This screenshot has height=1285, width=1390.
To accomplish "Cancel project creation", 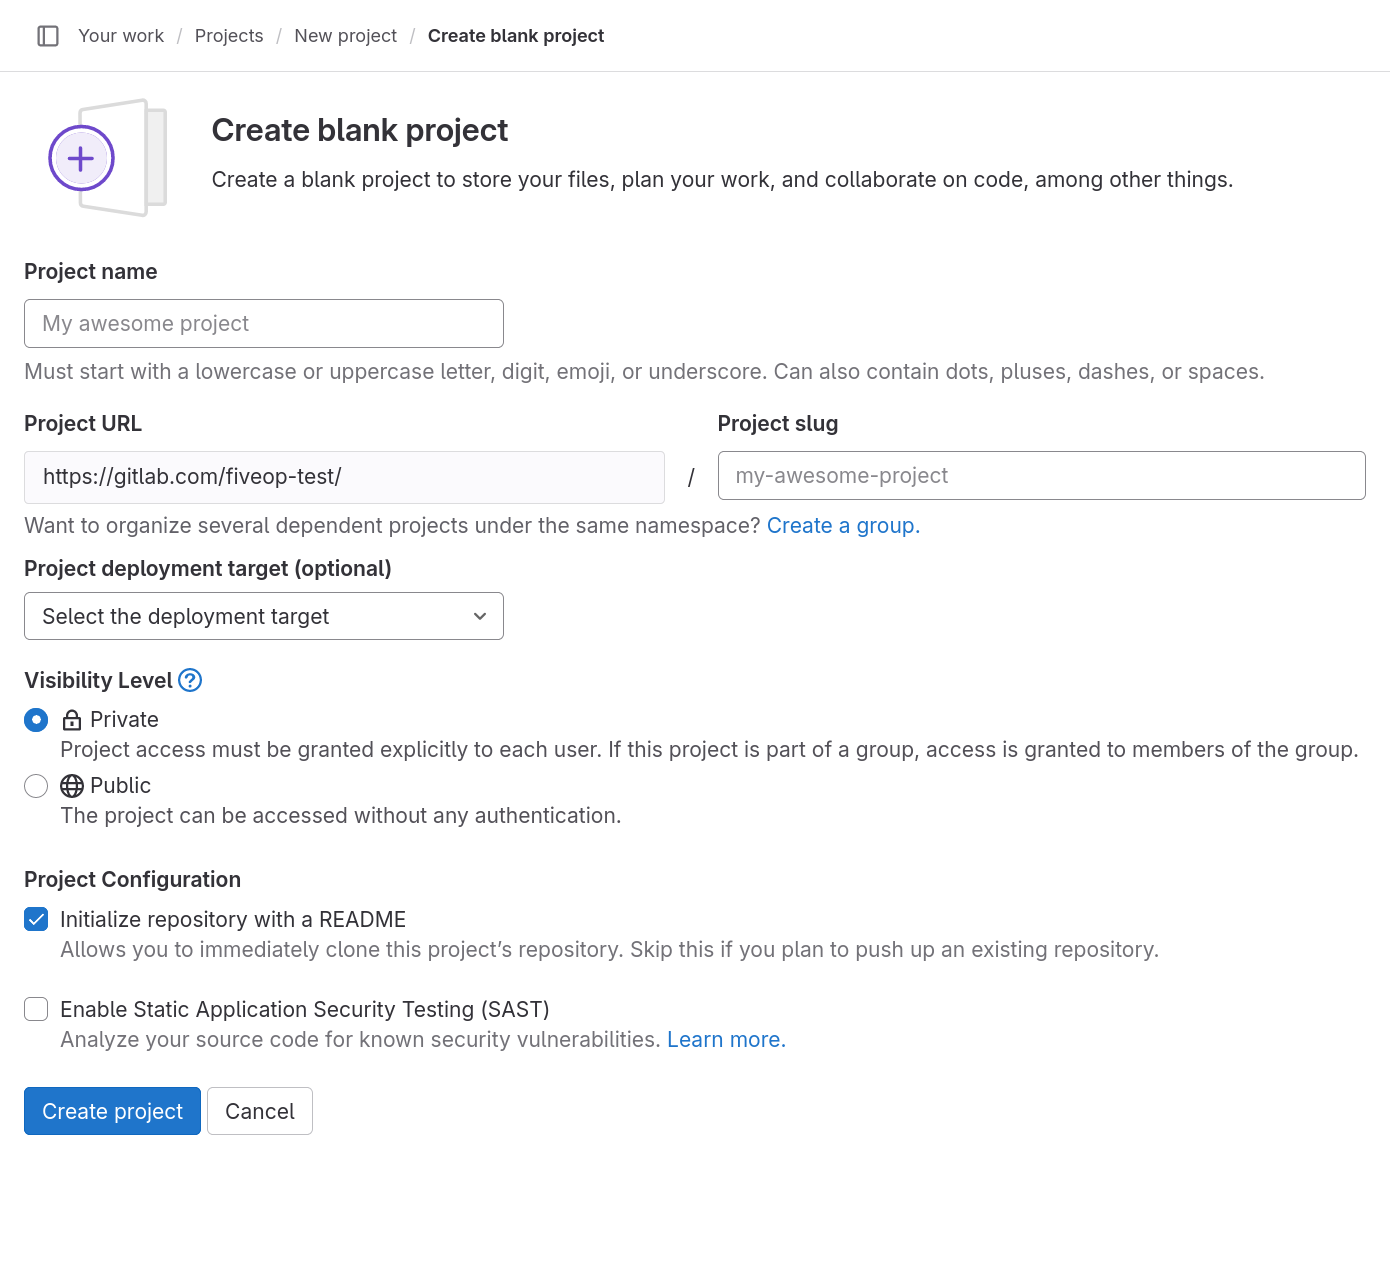I will 259,1111.
